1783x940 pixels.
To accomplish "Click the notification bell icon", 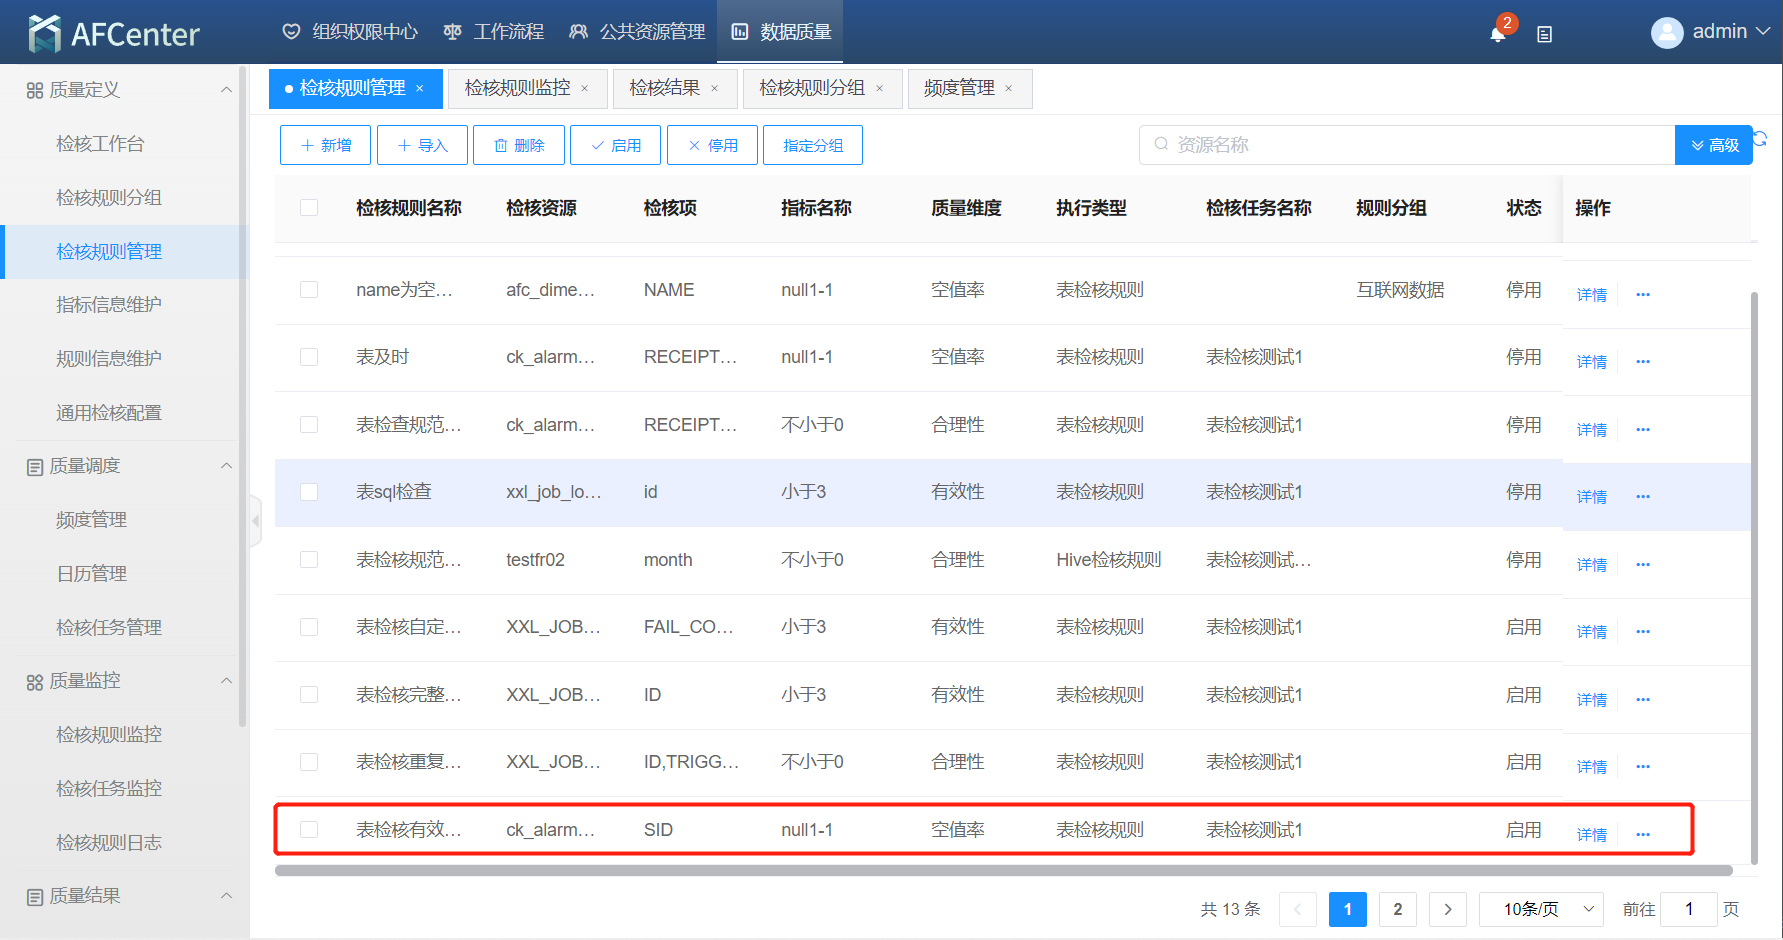I will (1497, 34).
